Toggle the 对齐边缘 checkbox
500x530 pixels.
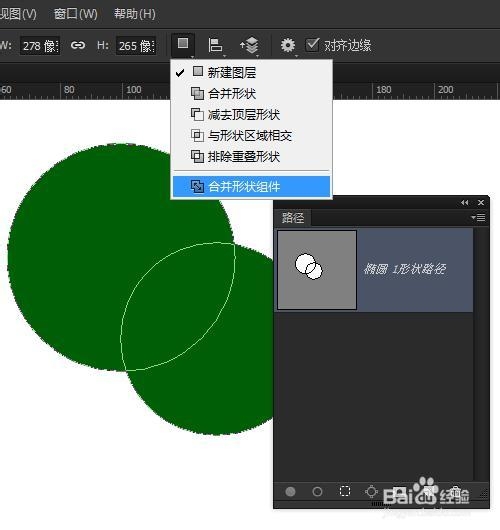312,45
